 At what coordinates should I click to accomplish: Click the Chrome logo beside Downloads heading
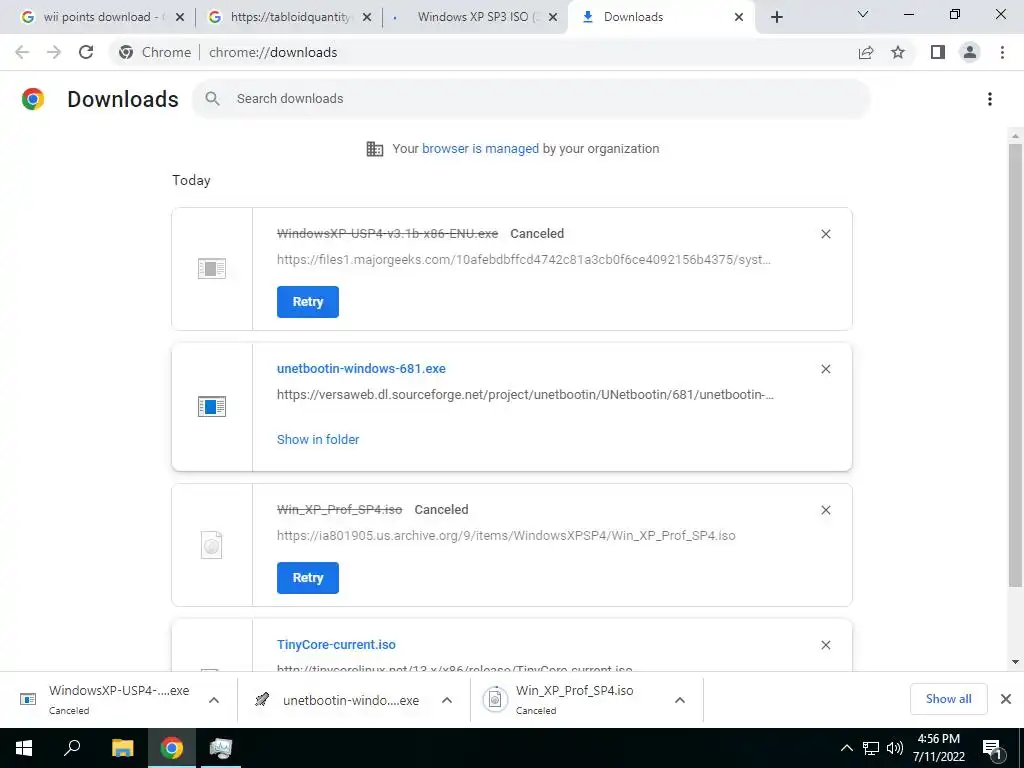point(33,99)
